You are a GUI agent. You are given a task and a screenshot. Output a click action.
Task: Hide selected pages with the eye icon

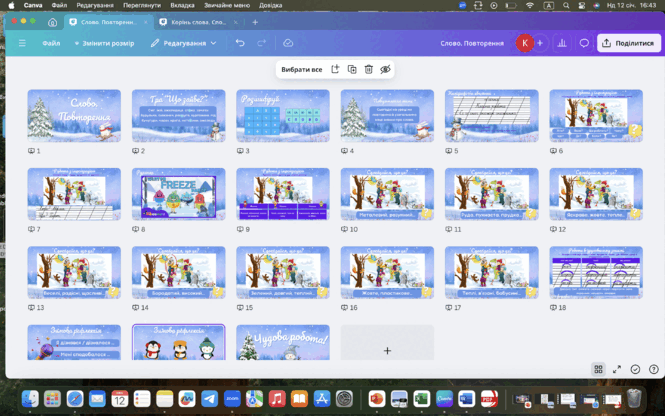pyautogui.click(x=385, y=69)
